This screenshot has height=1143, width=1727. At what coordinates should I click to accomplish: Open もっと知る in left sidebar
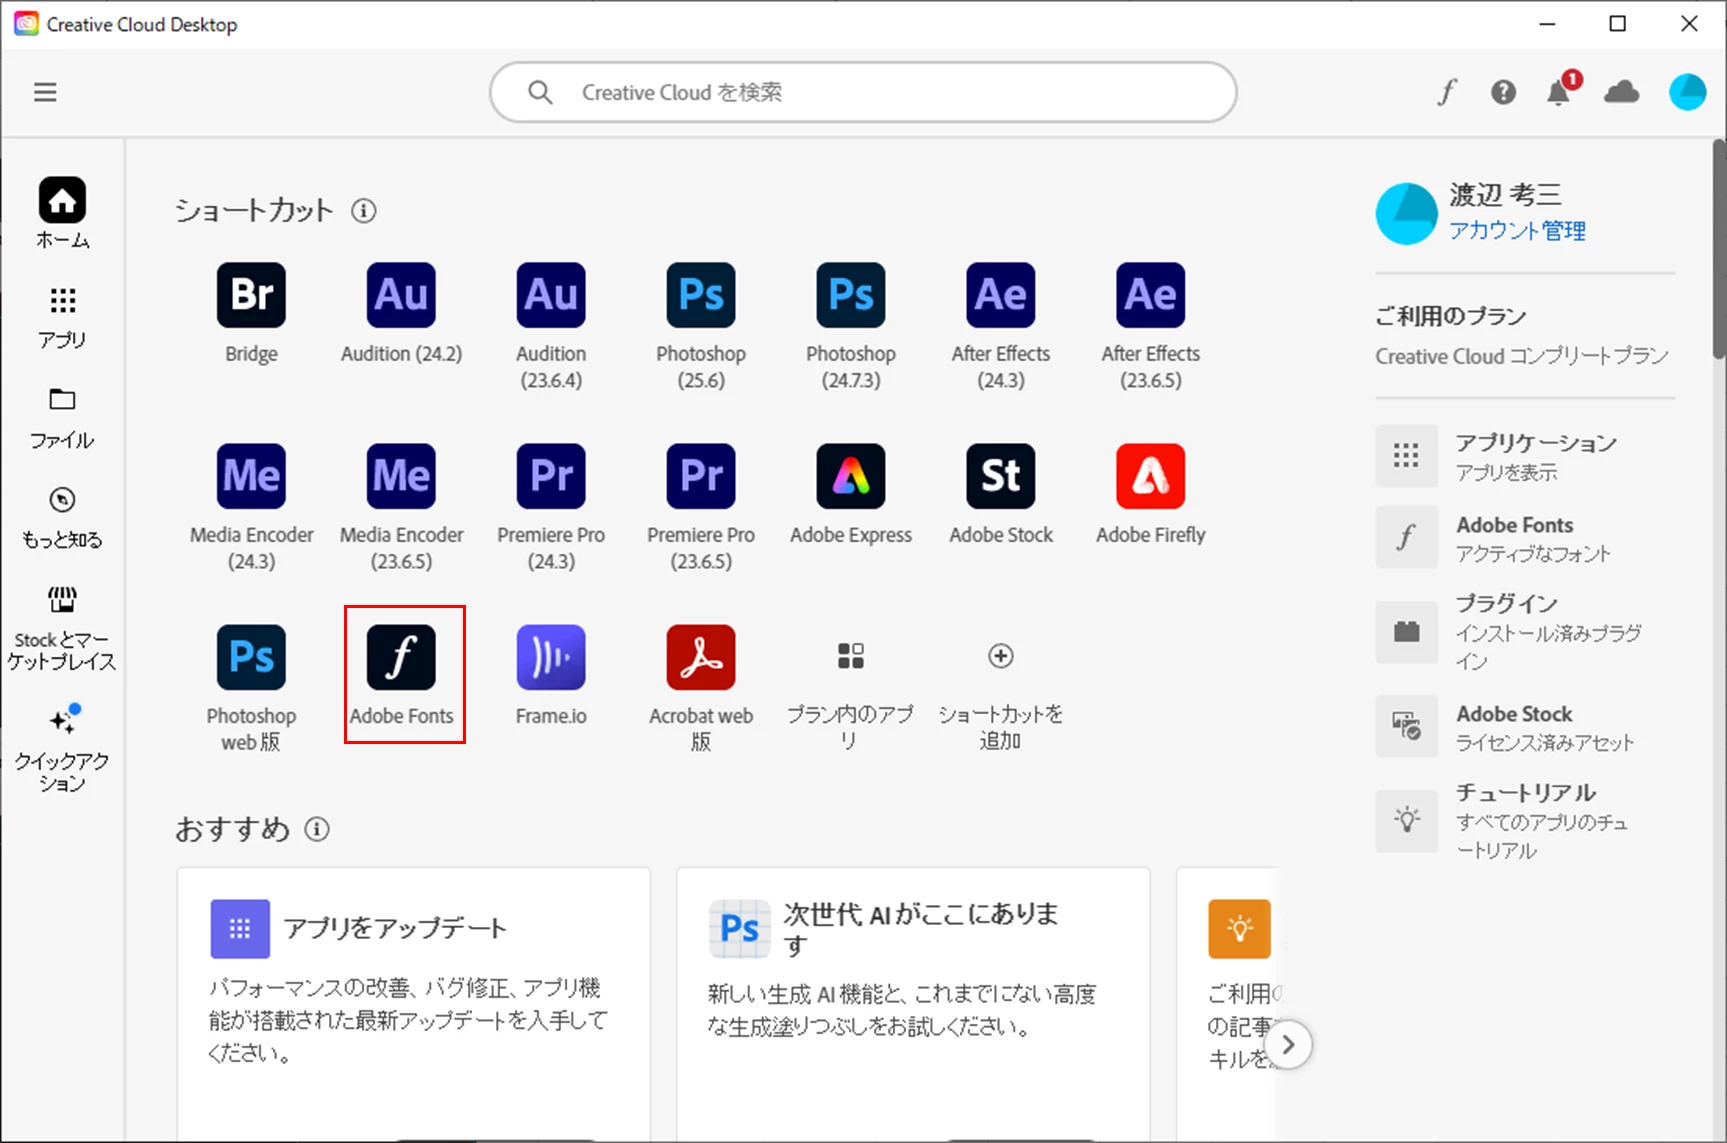62,518
